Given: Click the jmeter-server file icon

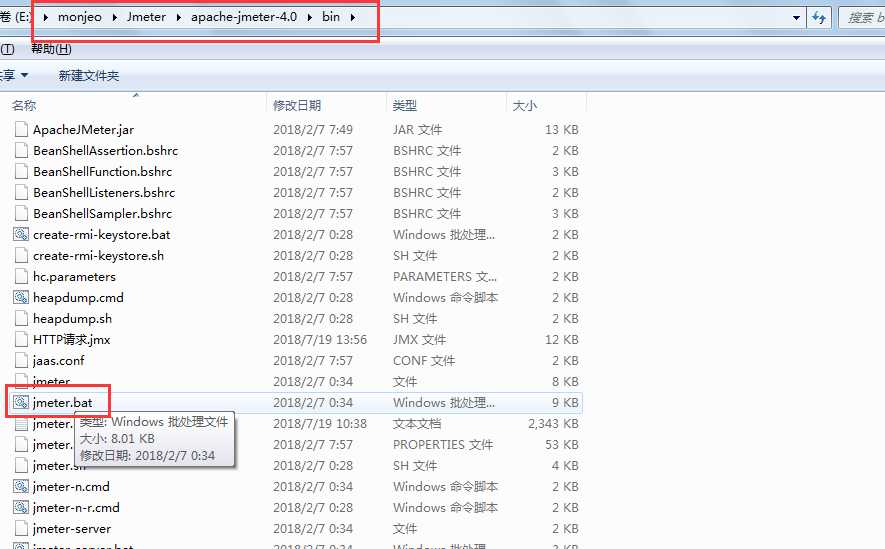Looking at the screenshot, I should coord(21,528).
